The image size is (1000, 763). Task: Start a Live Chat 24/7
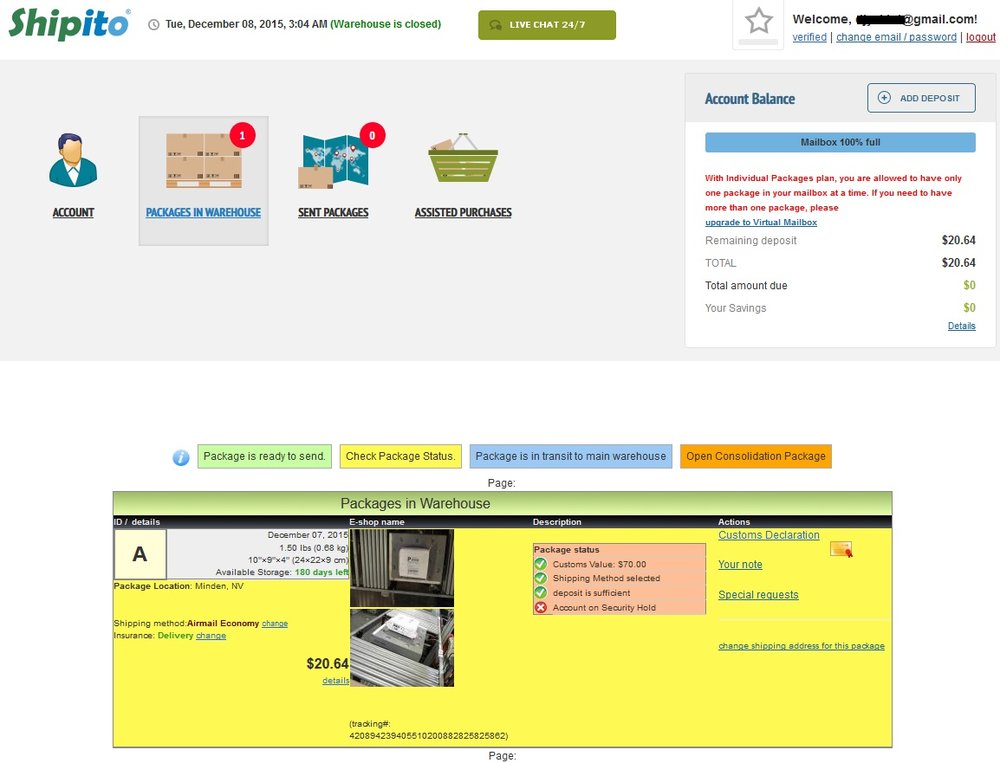[x=547, y=25]
